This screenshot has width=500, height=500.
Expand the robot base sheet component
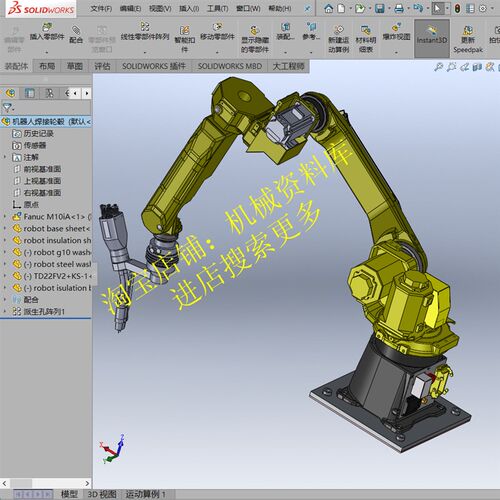pyautogui.click(x=5, y=228)
